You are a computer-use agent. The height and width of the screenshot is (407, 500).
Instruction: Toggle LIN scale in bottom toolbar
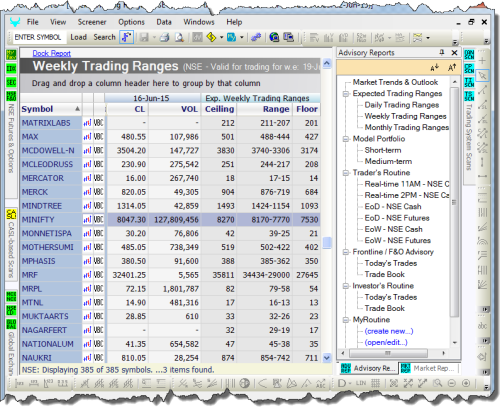coord(361,383)
